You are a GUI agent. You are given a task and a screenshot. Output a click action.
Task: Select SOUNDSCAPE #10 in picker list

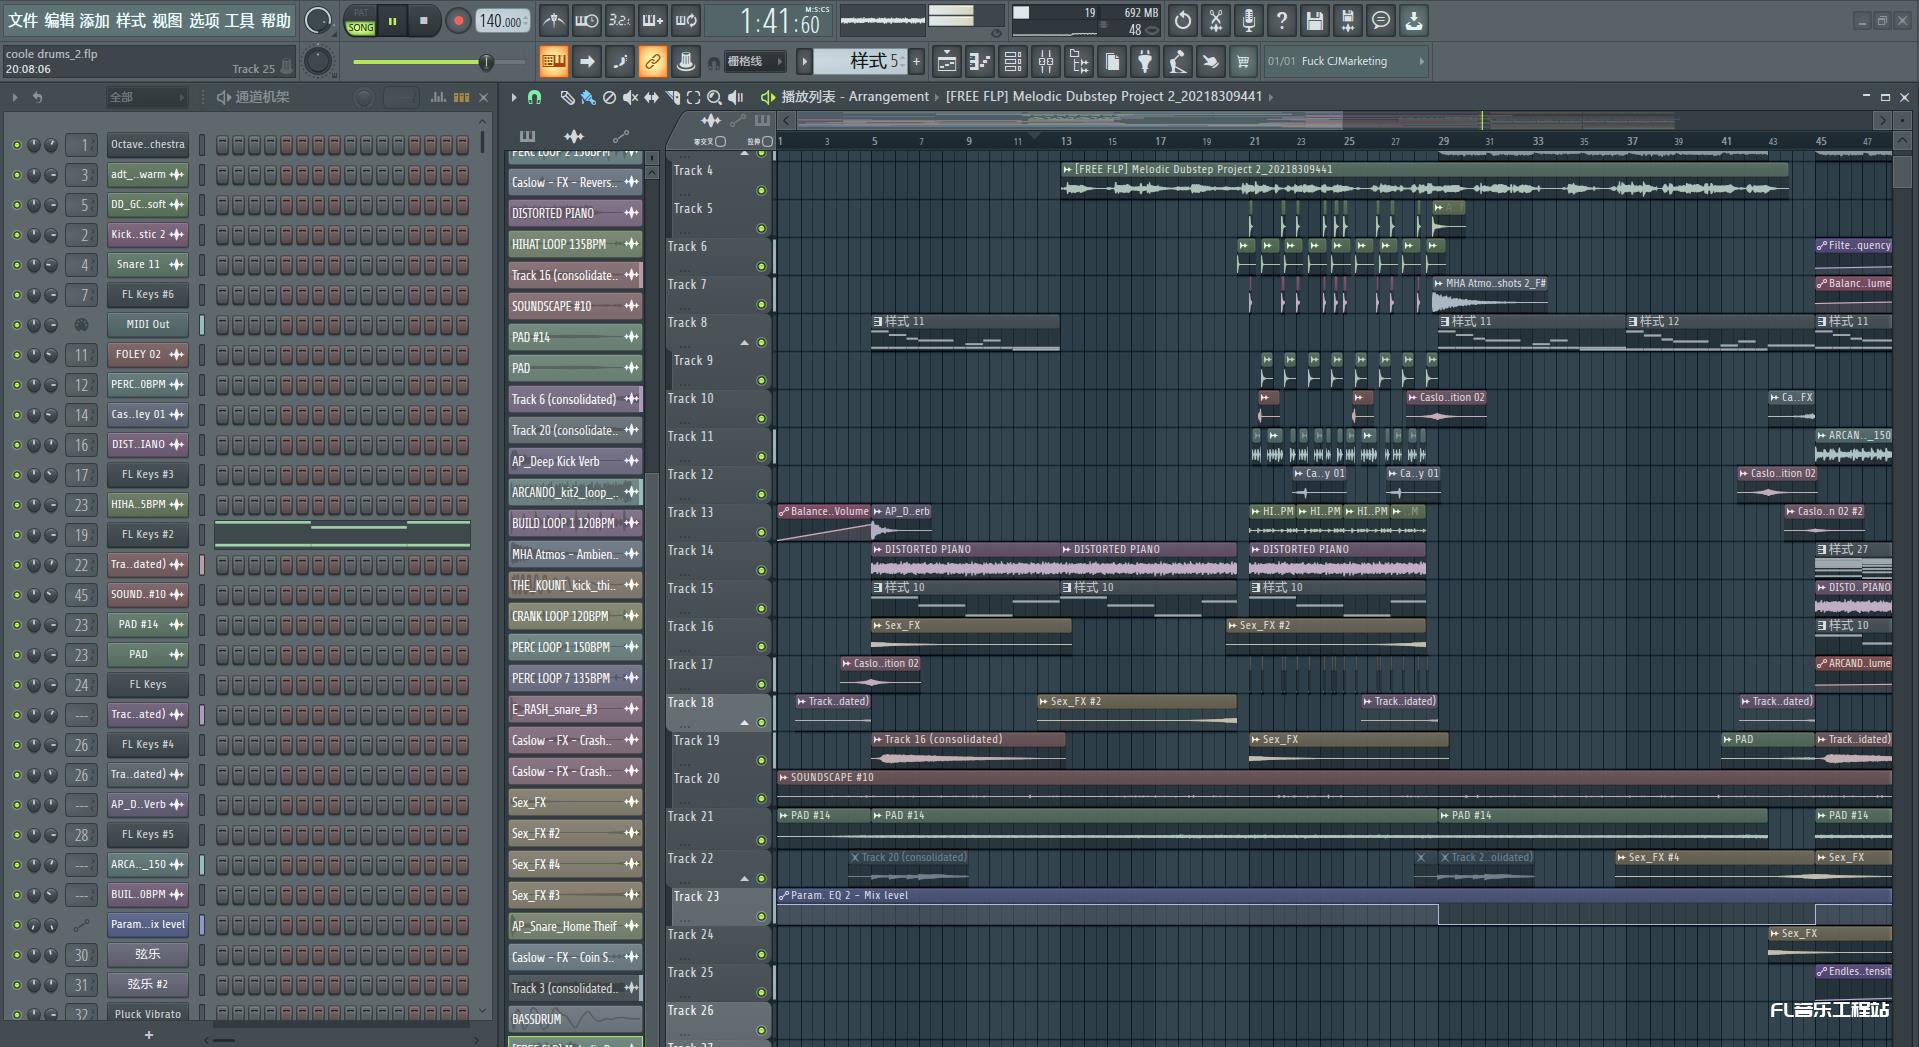pyautogui.click(x=575, y=306)
